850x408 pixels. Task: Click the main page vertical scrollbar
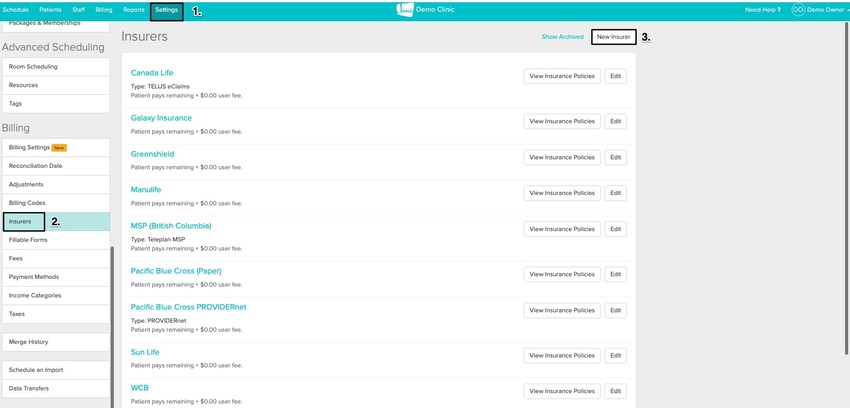[848, 187]
